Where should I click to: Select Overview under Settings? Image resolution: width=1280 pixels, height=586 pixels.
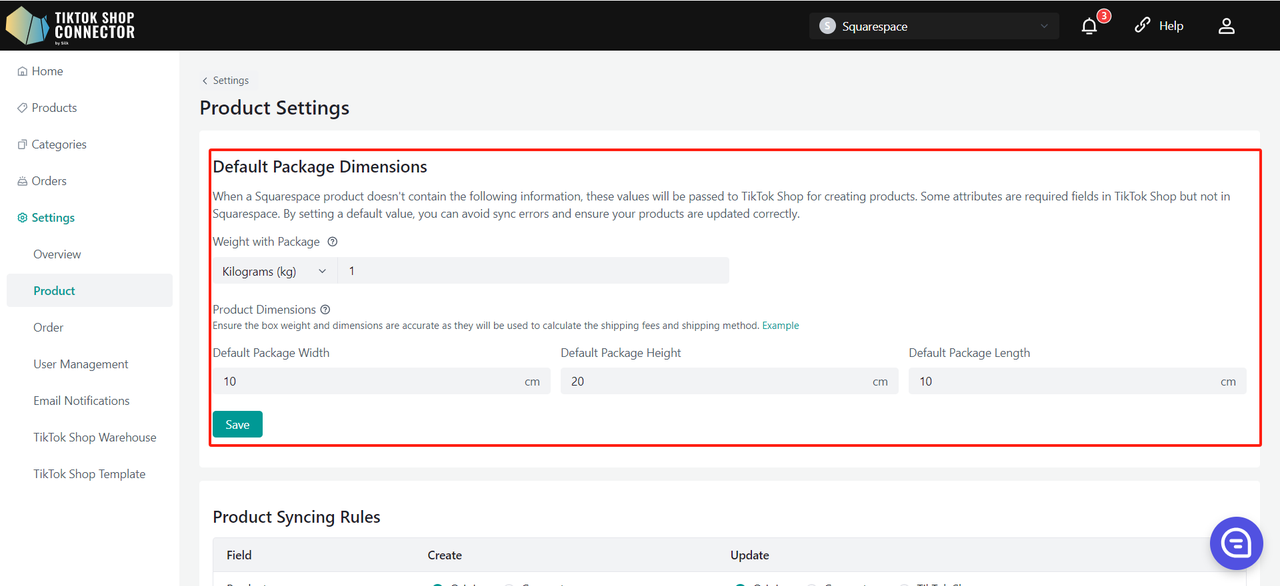pos(57,254)
